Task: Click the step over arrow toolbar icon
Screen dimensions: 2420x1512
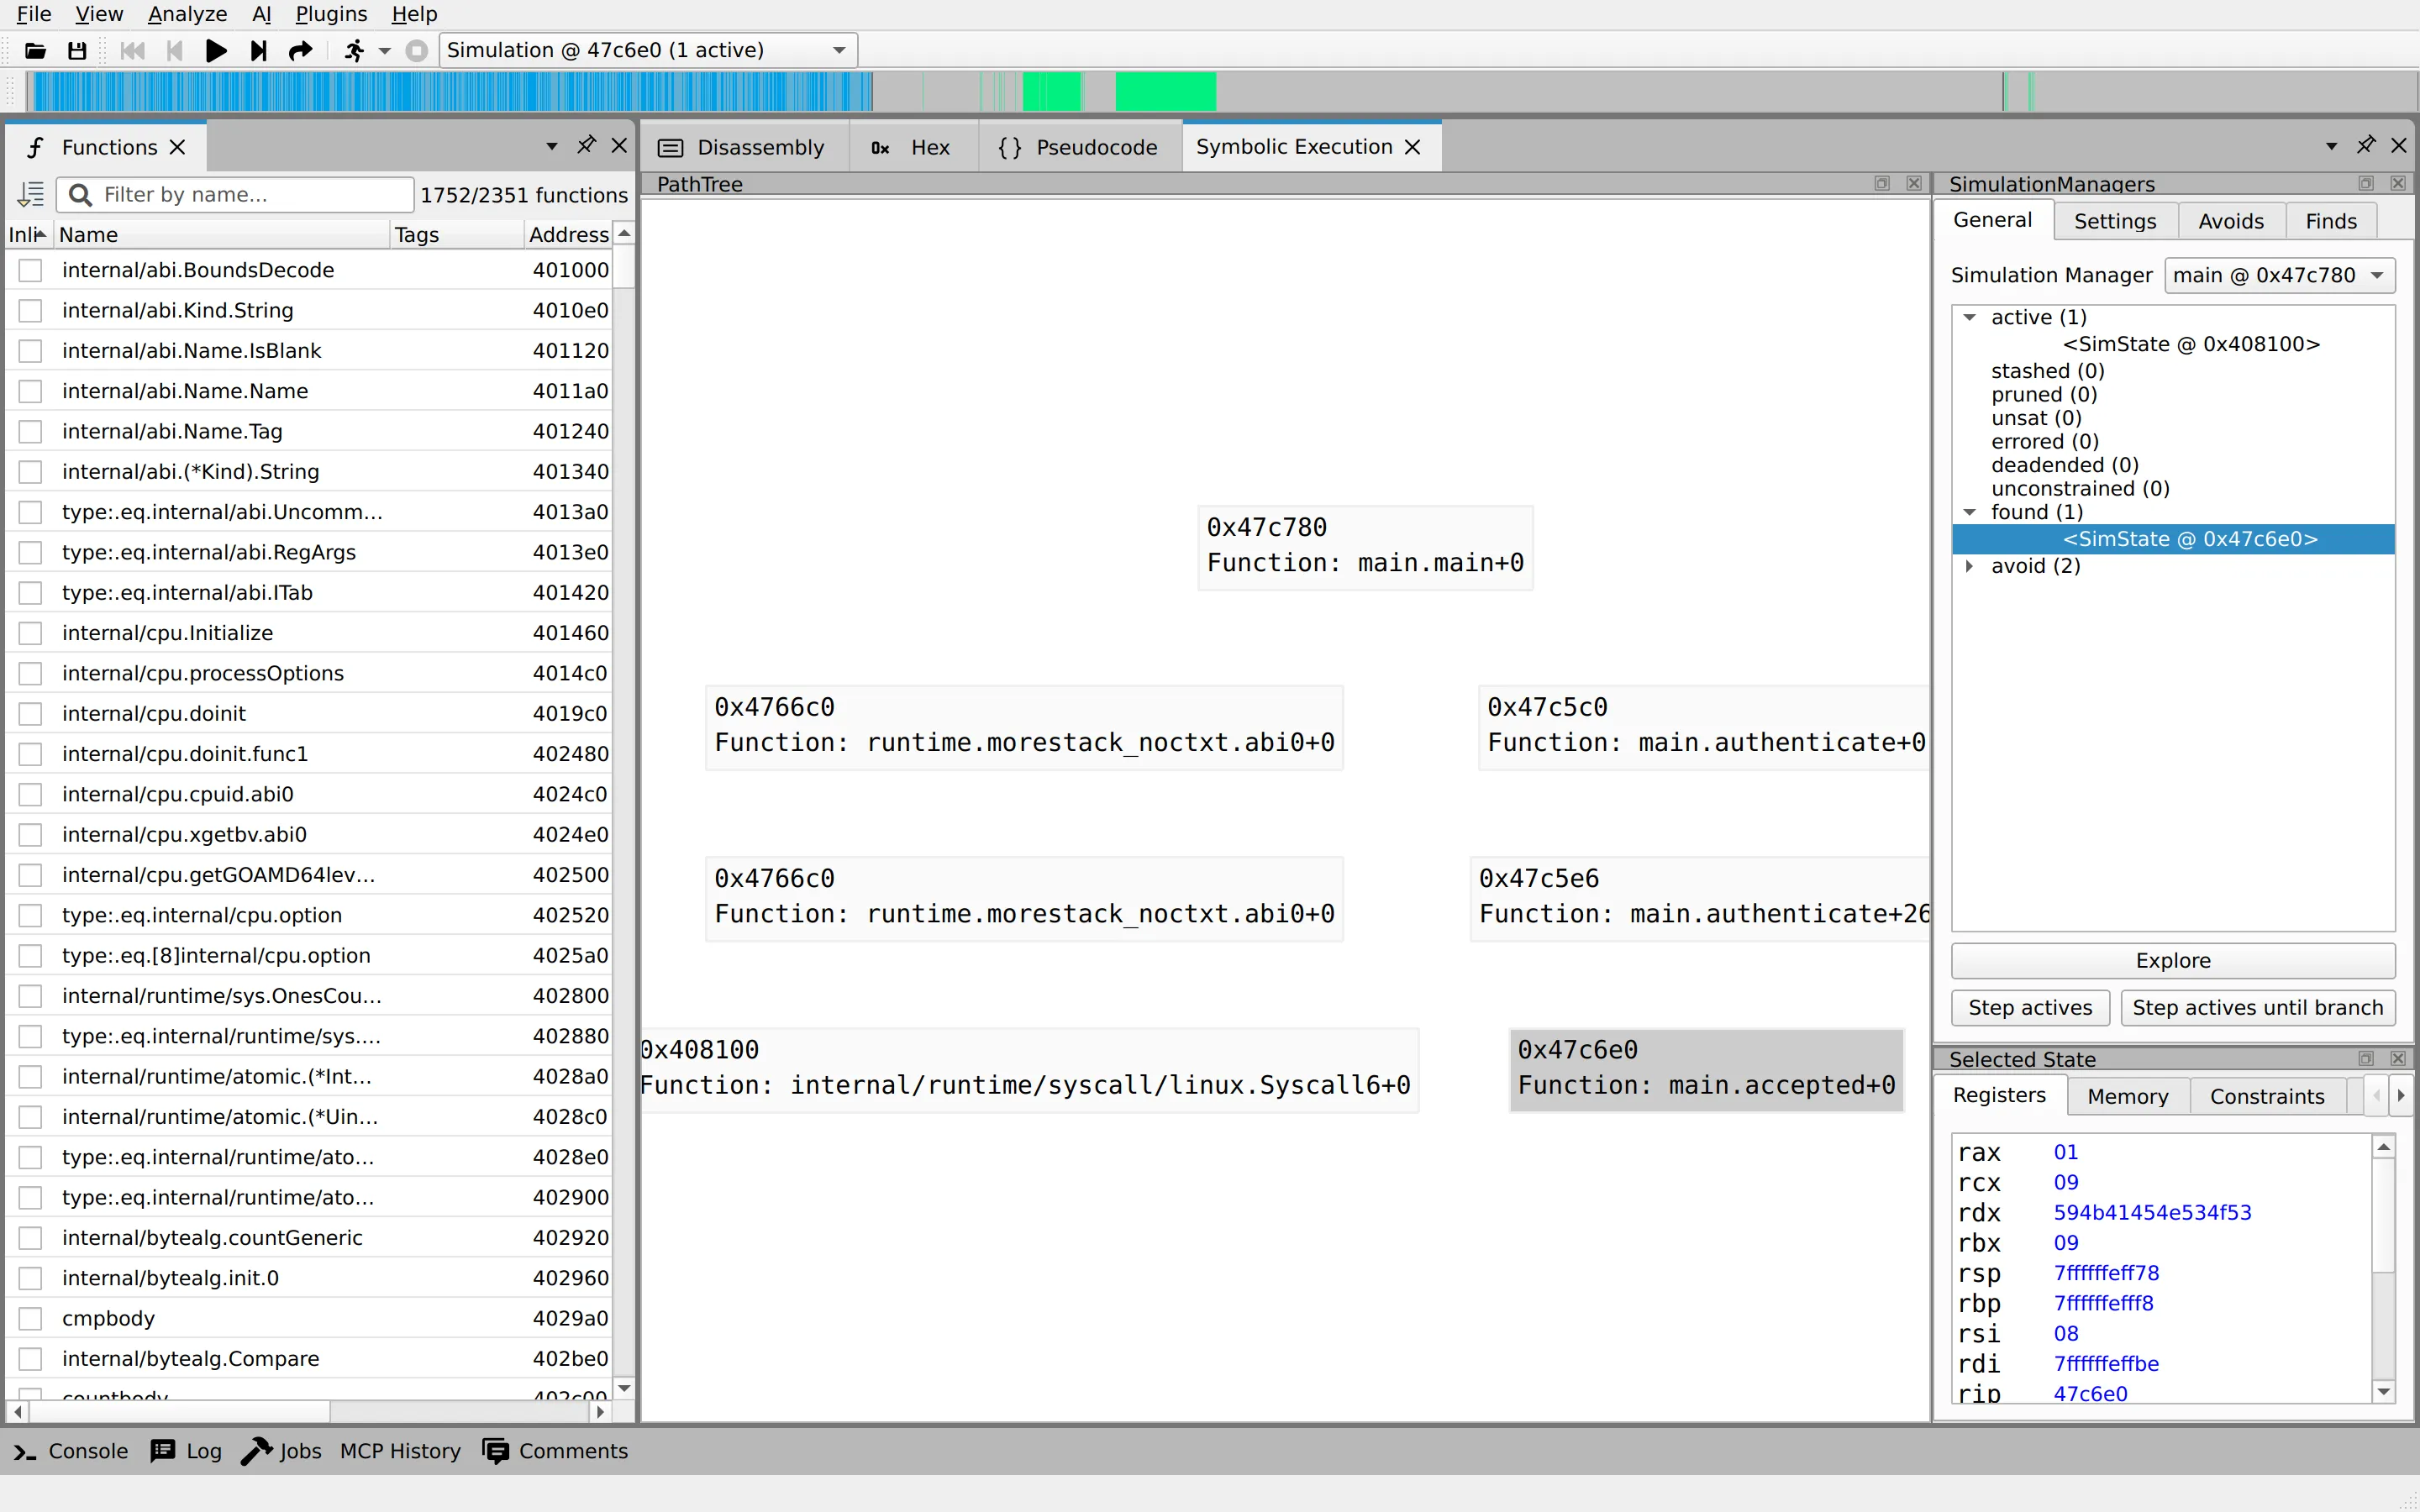Action: point(300,50)
